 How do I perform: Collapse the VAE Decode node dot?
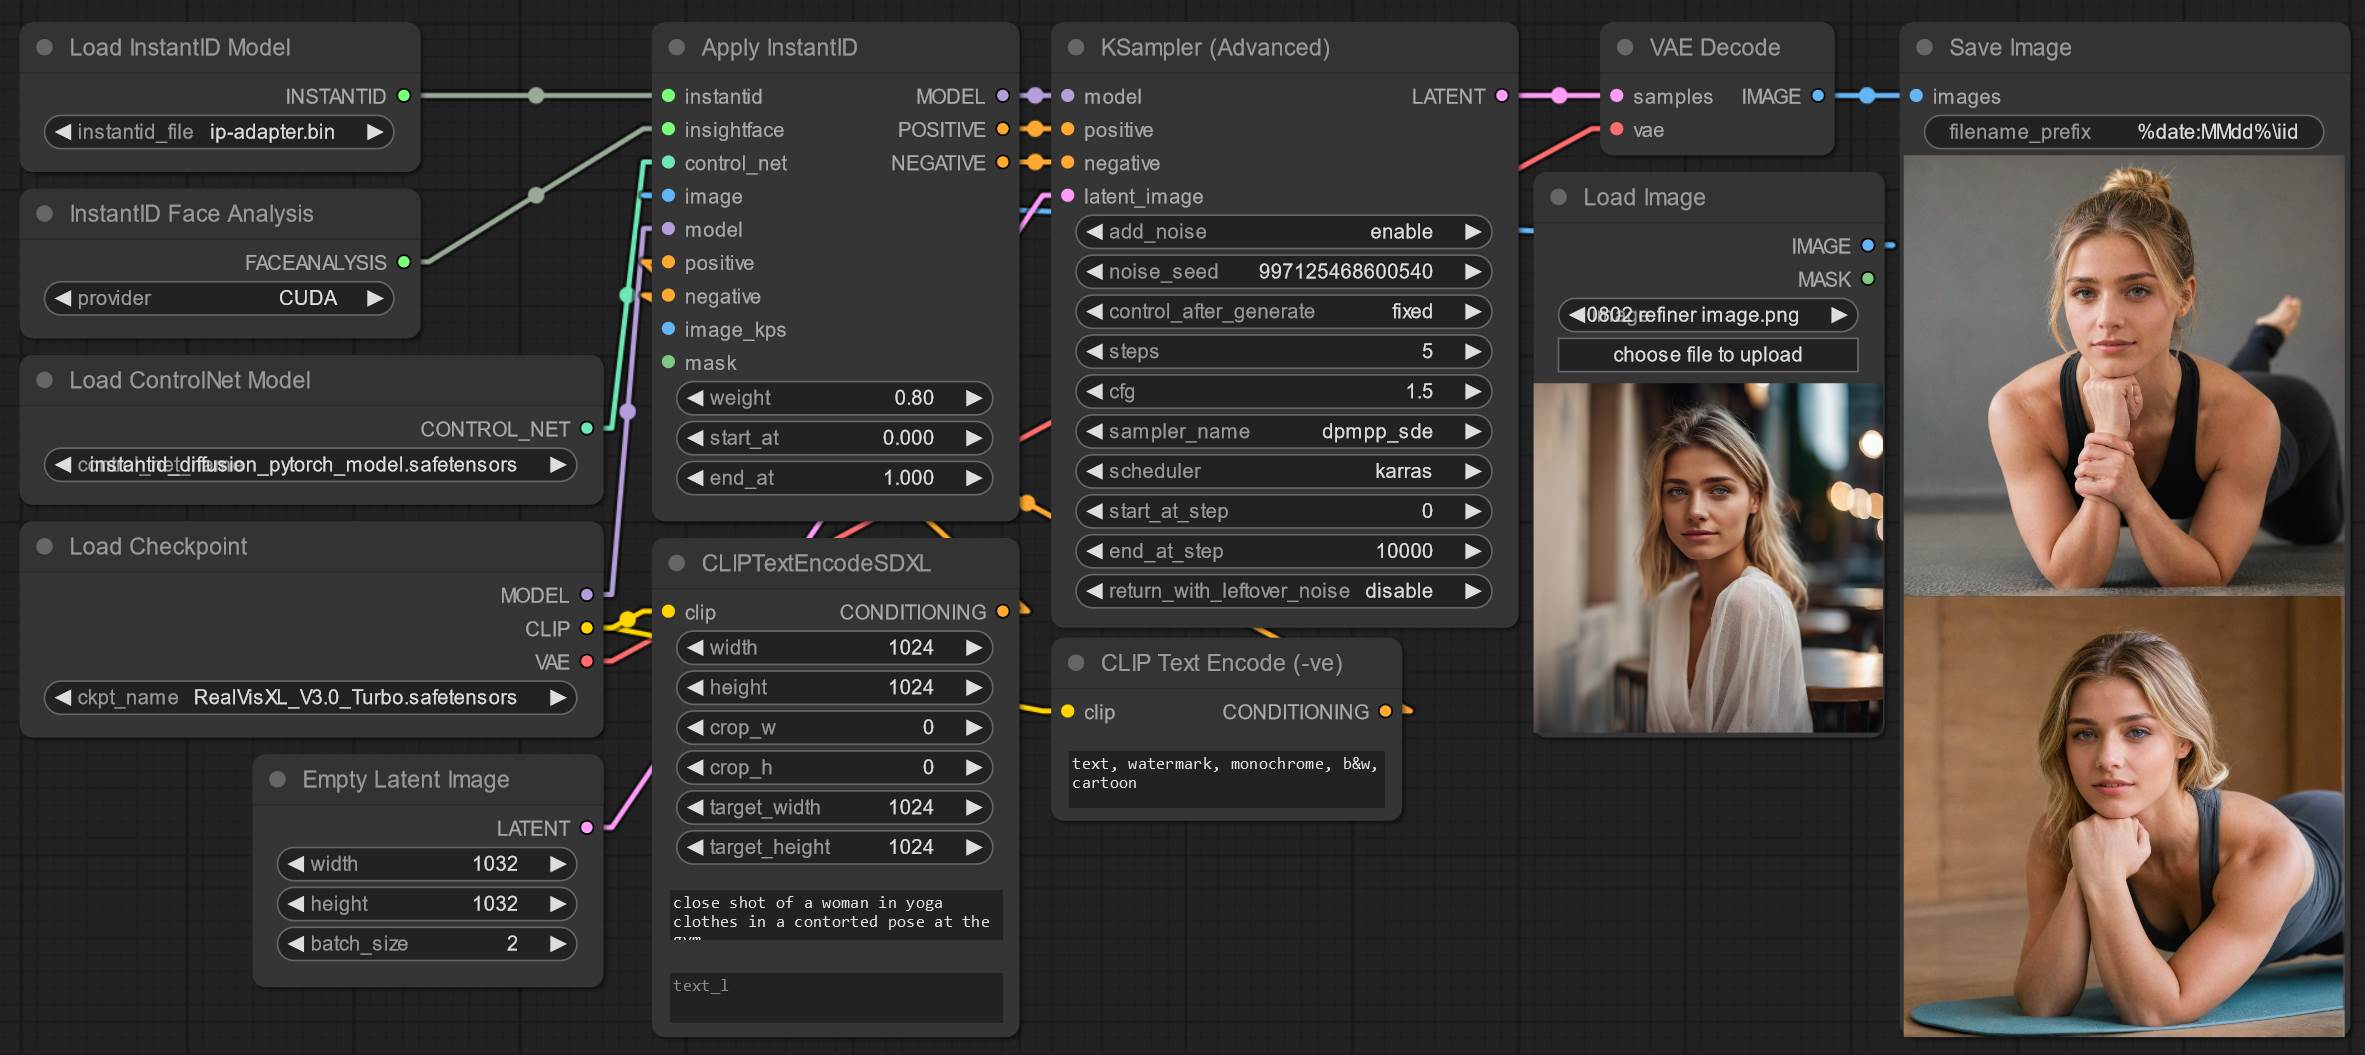coord(1625,47)
